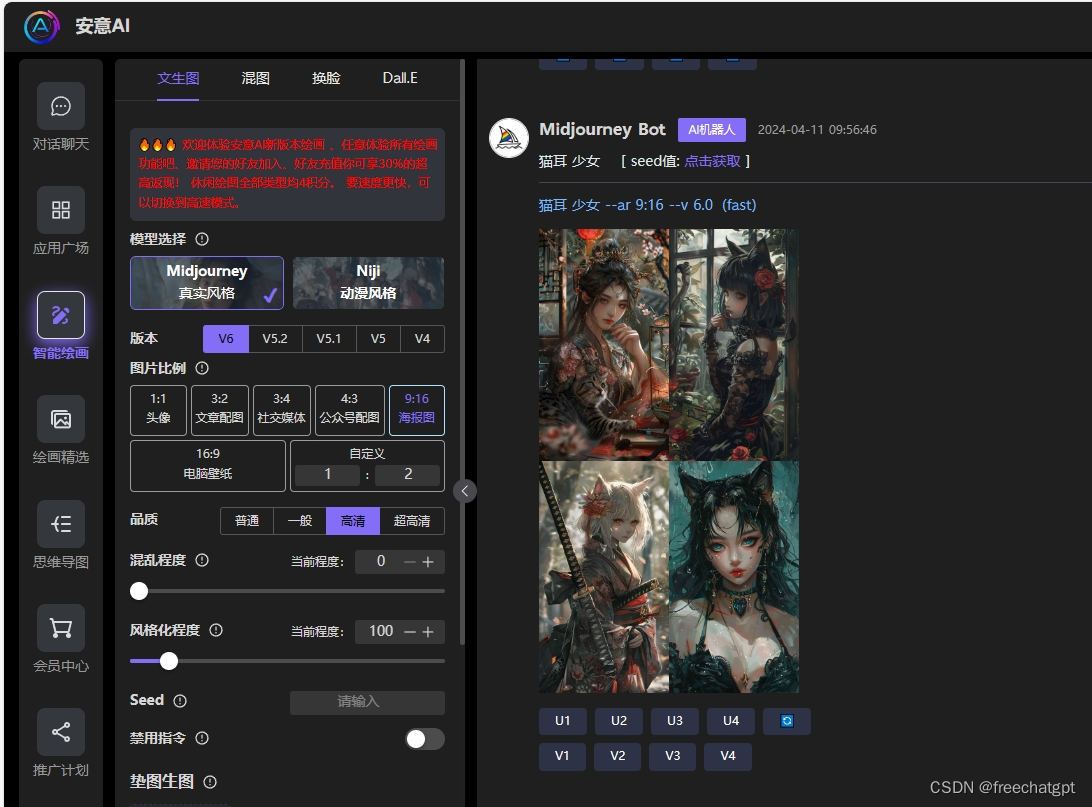This screenshot has width=1092, height=807.
Task: Select version V5
Action: 378,339
